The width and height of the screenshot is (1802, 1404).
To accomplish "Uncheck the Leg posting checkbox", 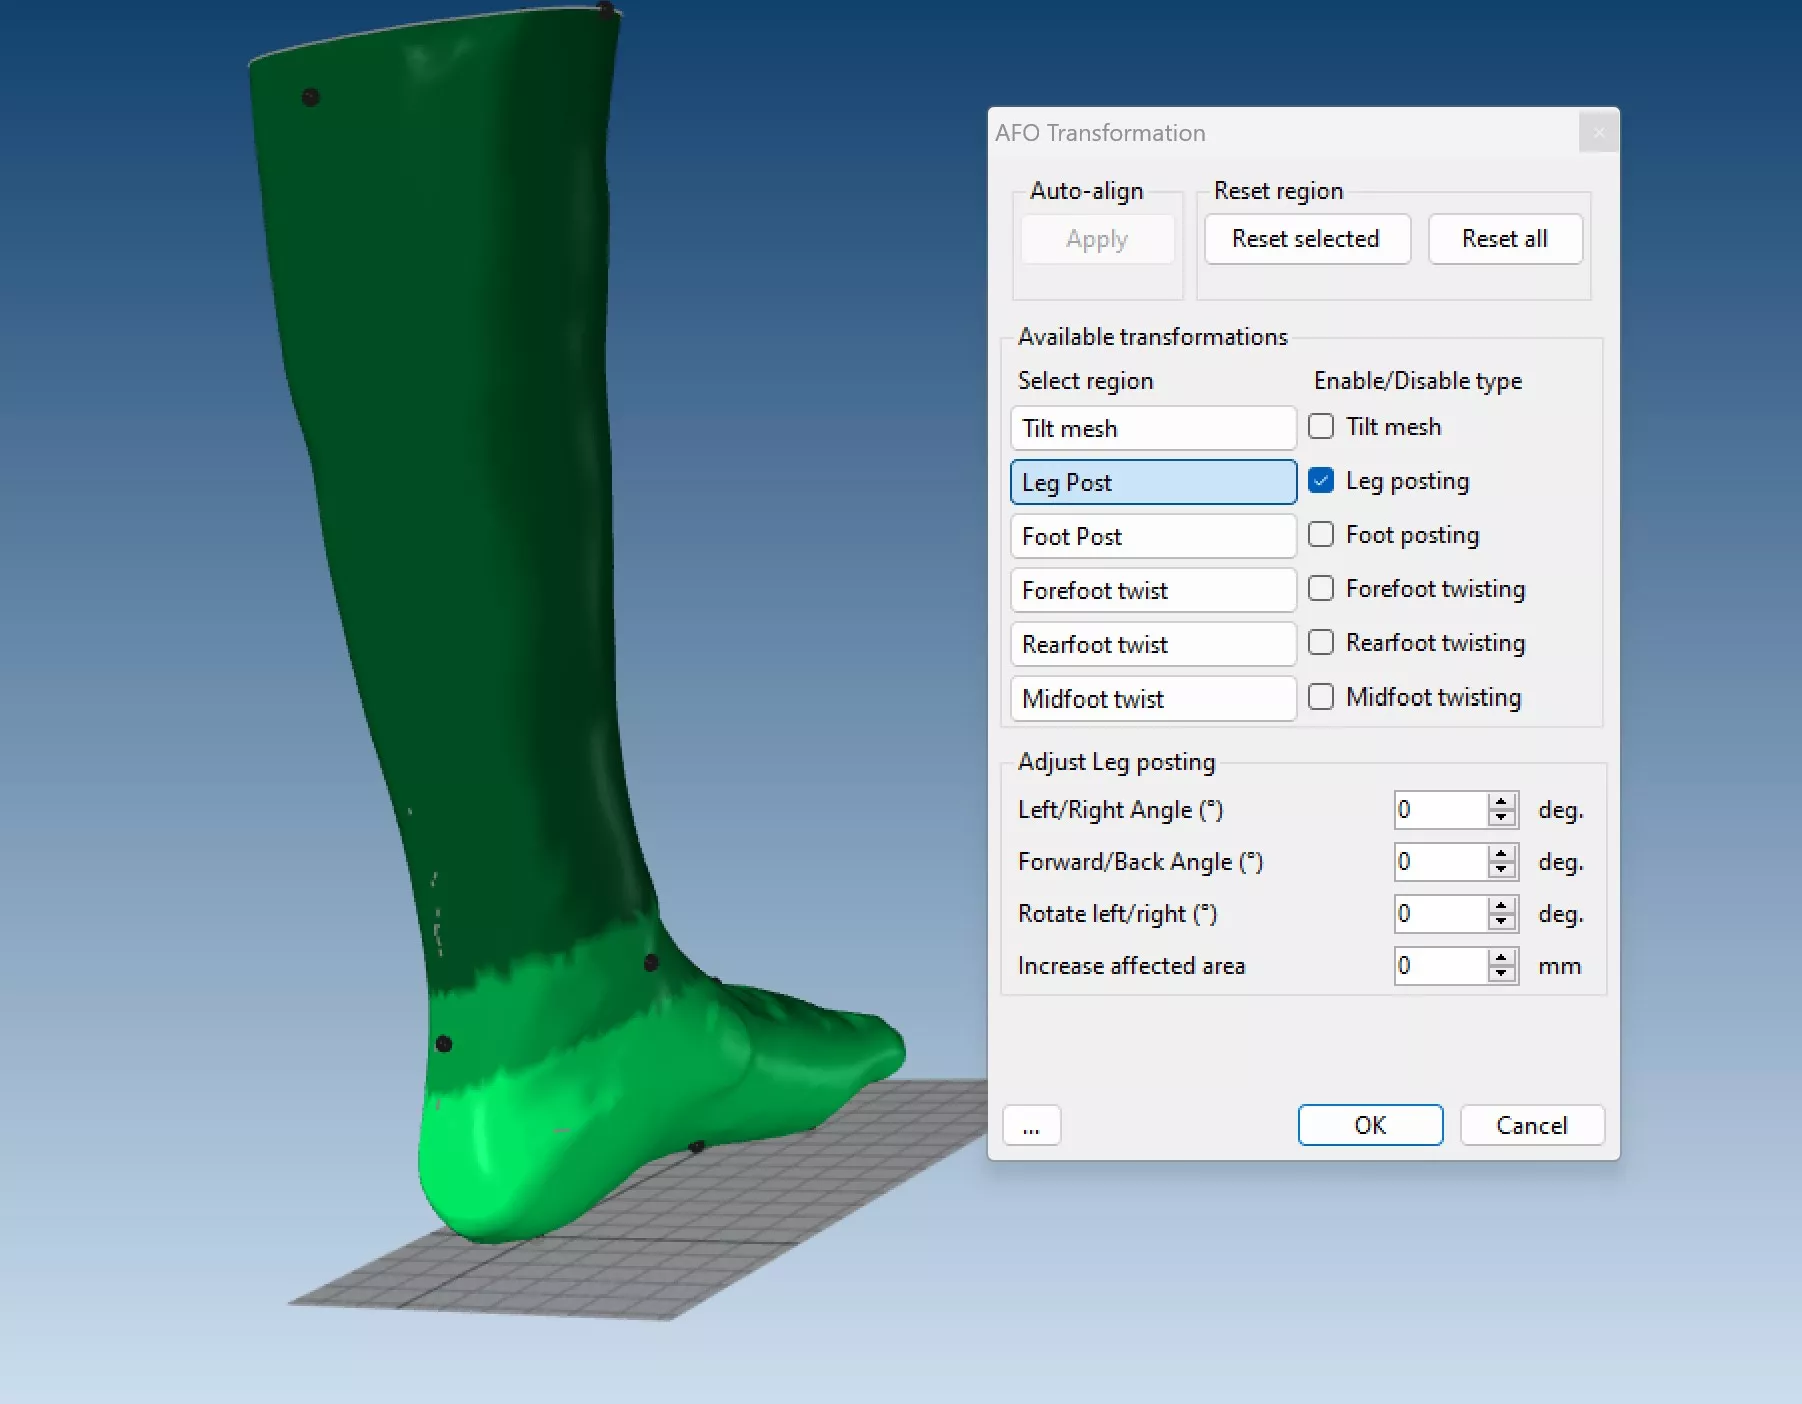I will [x=1321, y=481].
